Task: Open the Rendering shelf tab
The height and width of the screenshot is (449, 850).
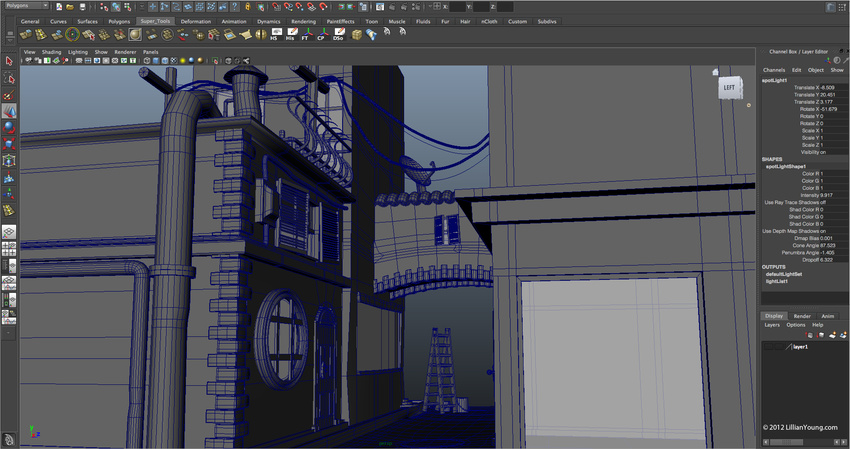Action: click(x=303, y=22)
